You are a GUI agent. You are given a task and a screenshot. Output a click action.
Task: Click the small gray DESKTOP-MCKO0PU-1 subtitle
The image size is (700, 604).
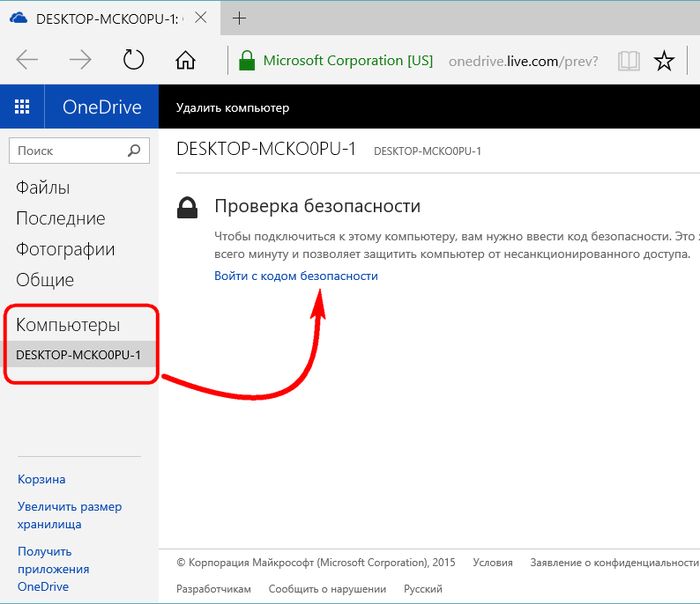427,151
